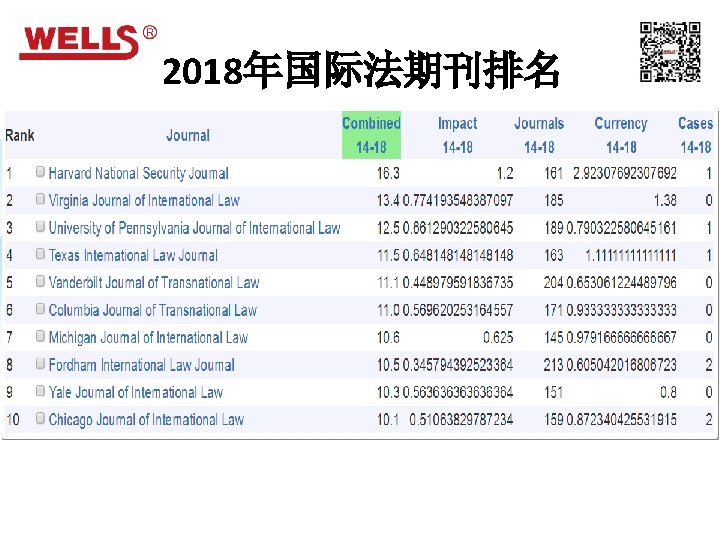
Task: Select combined score 11.0 in Columbia row
Action: (388, 310)
